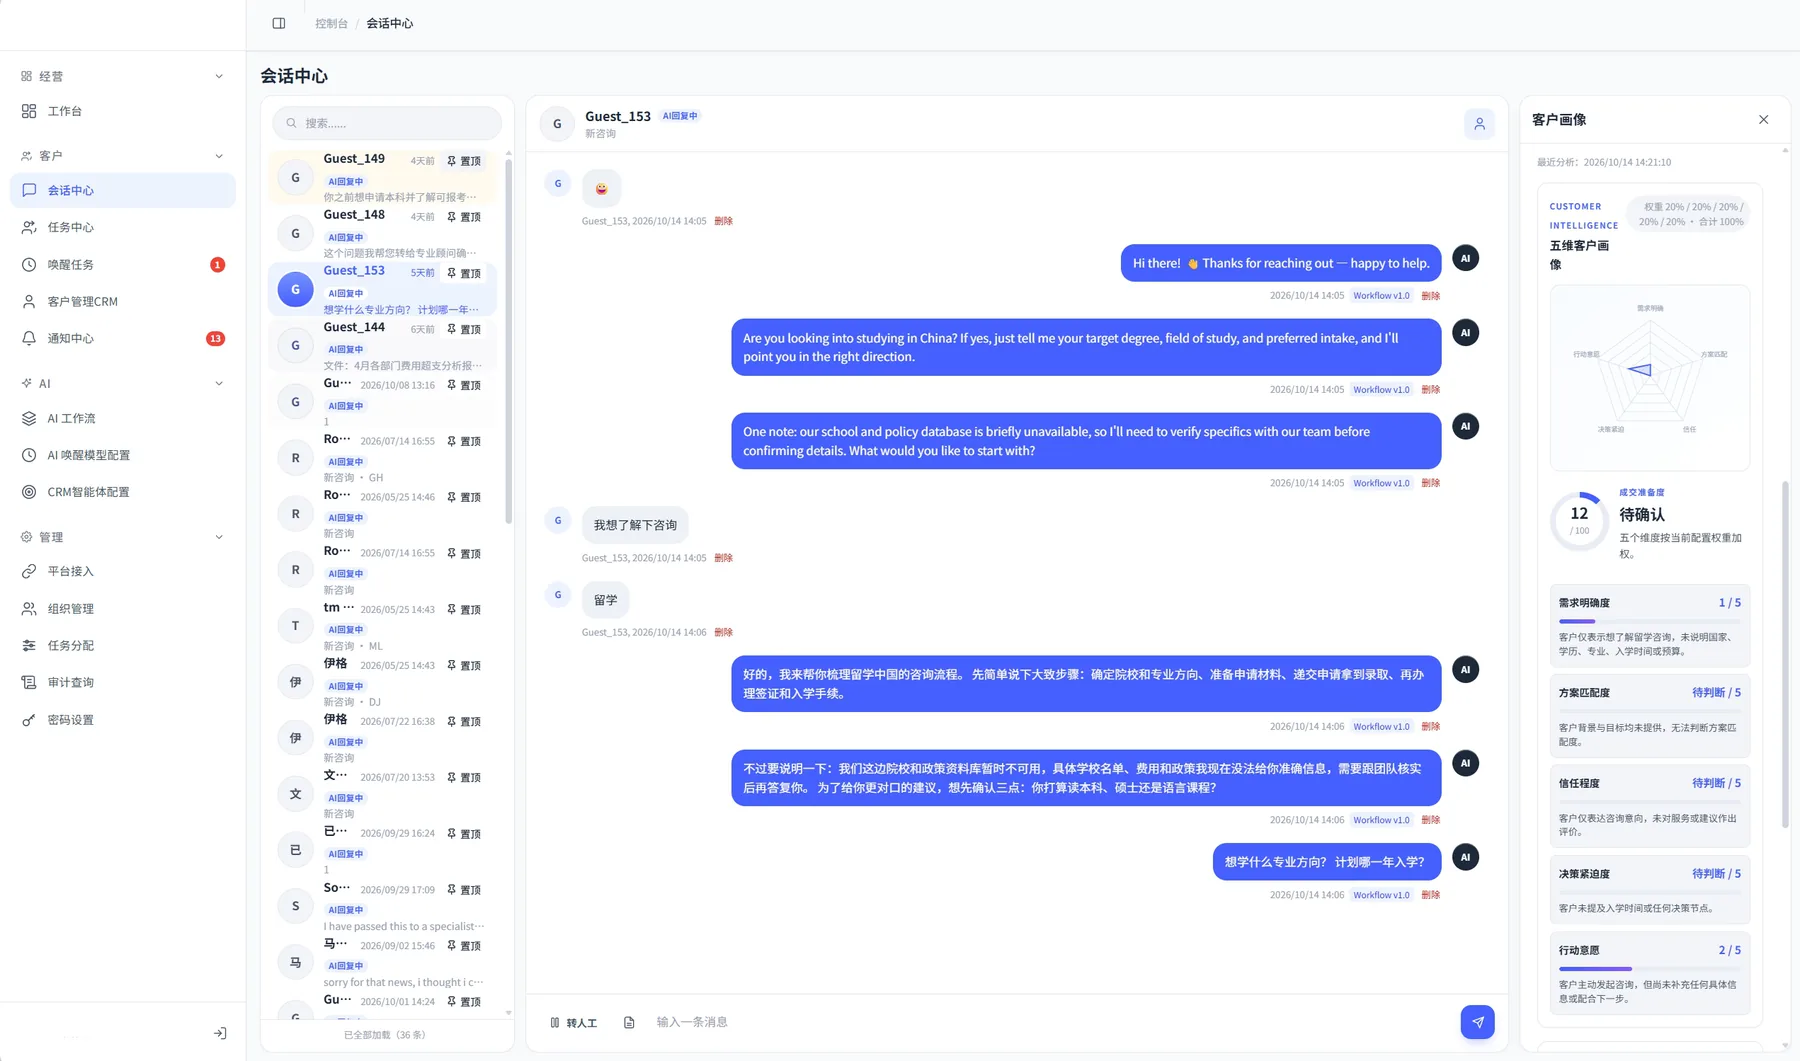Click the 通知中心 badge showing 13
The width and height of the screenshot is (1800, 1061).
[215, 339]
